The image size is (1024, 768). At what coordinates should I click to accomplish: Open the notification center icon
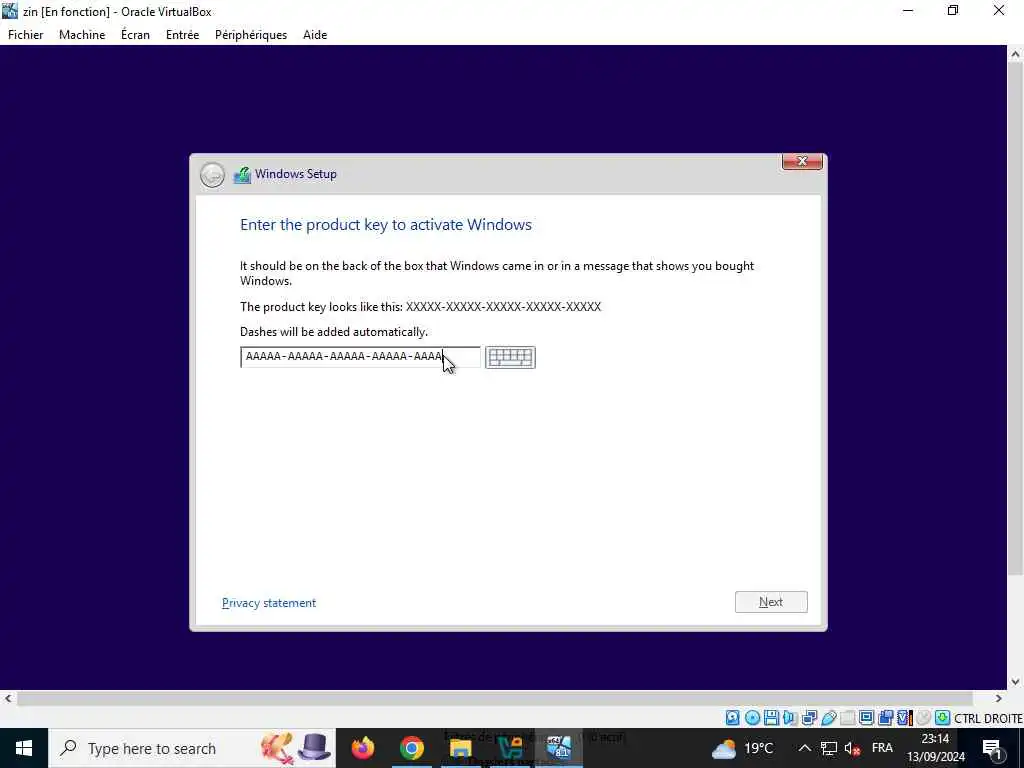pyautogui.click(x=993, y=748)
